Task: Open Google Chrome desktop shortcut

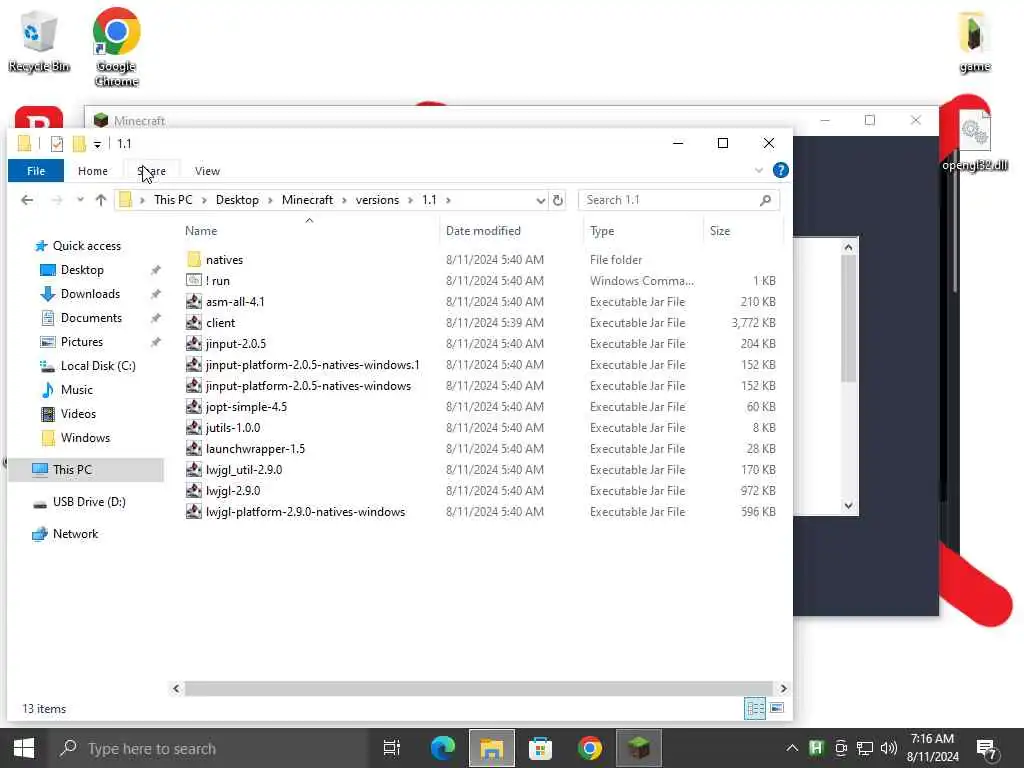Action: [x=116, y=47]
